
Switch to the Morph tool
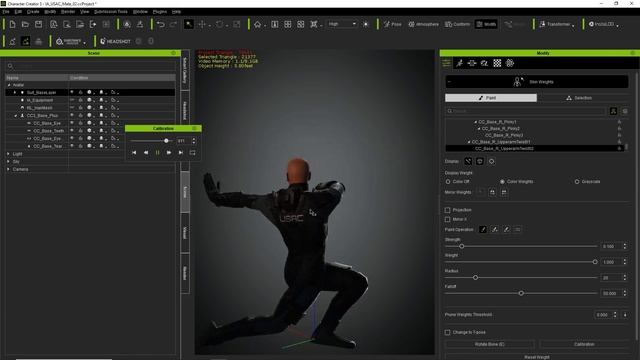pos(486,24)
